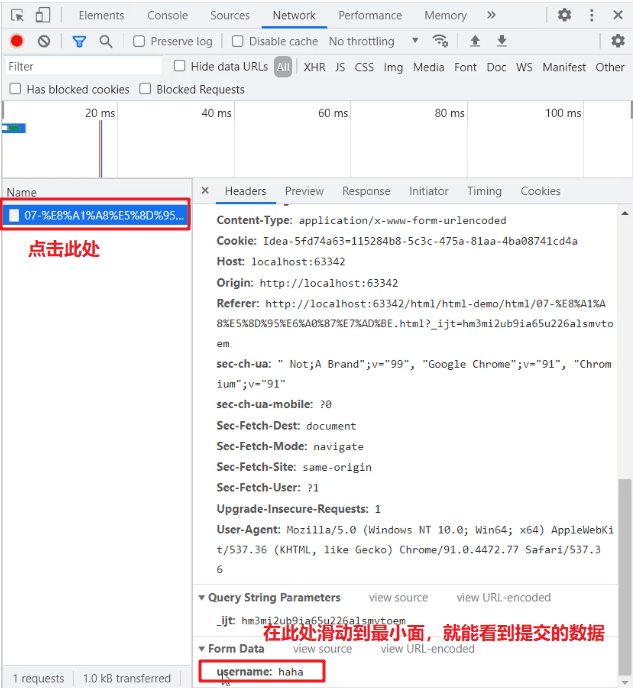Clear the network log

(44, 41)
